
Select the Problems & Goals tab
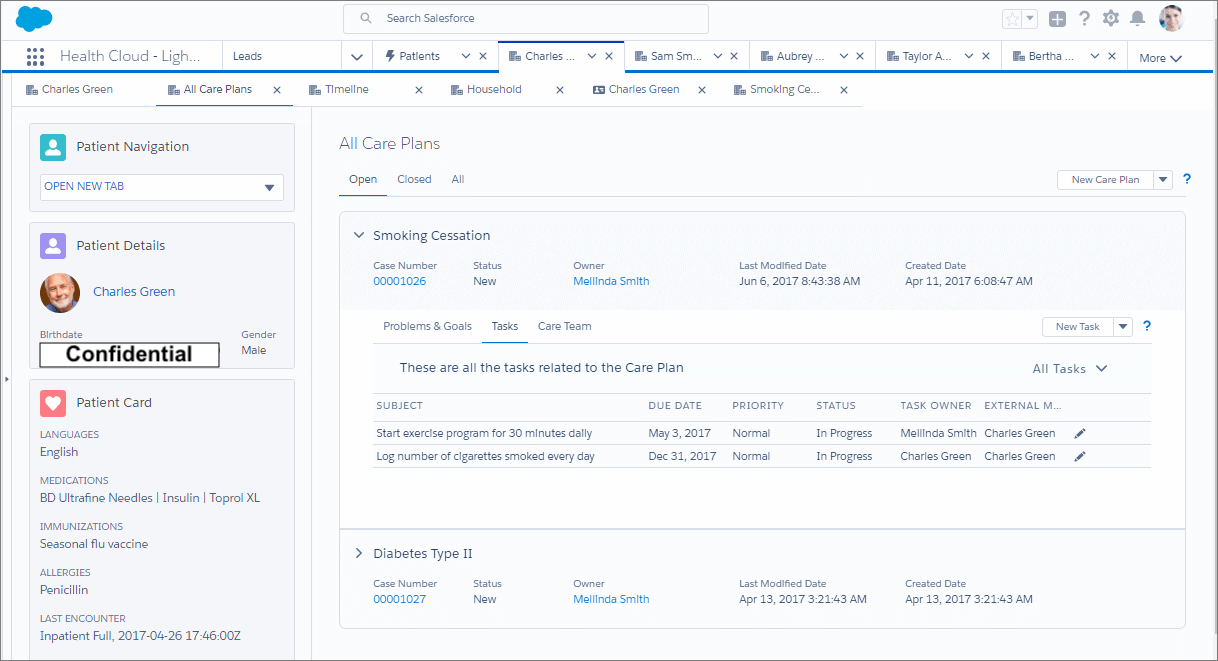[x=427, y=326]
